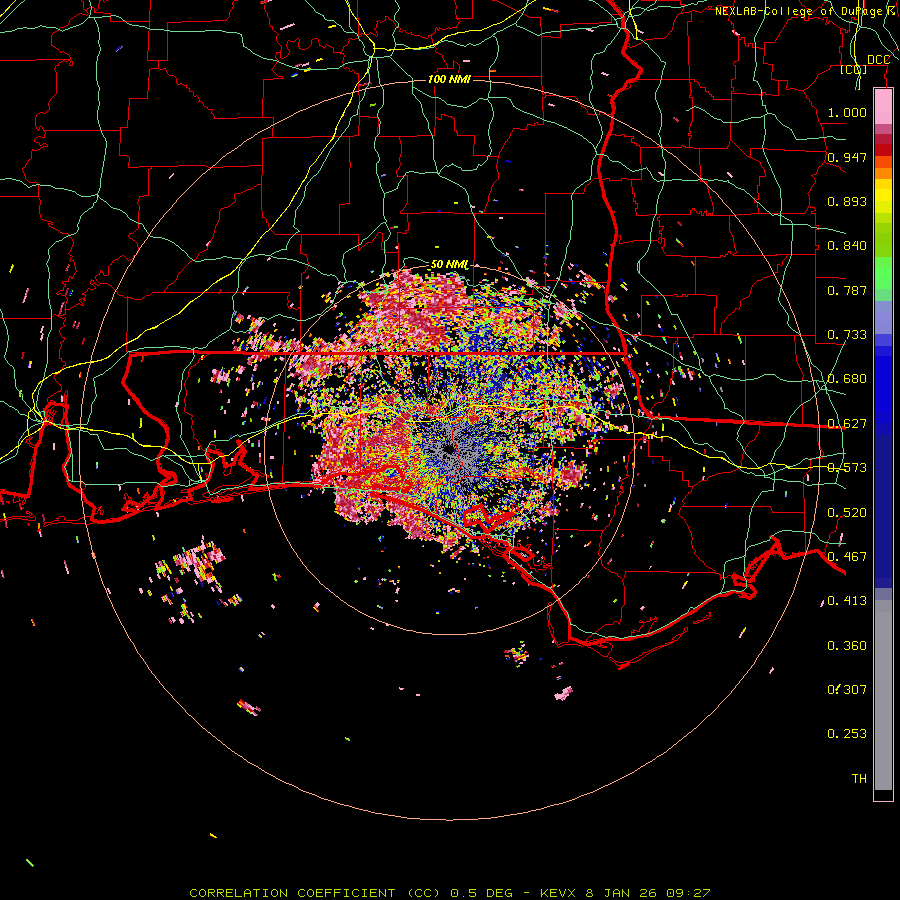900x900 pixels.
Task: Click the 0.840 scale value
Action: pos(847,246)
